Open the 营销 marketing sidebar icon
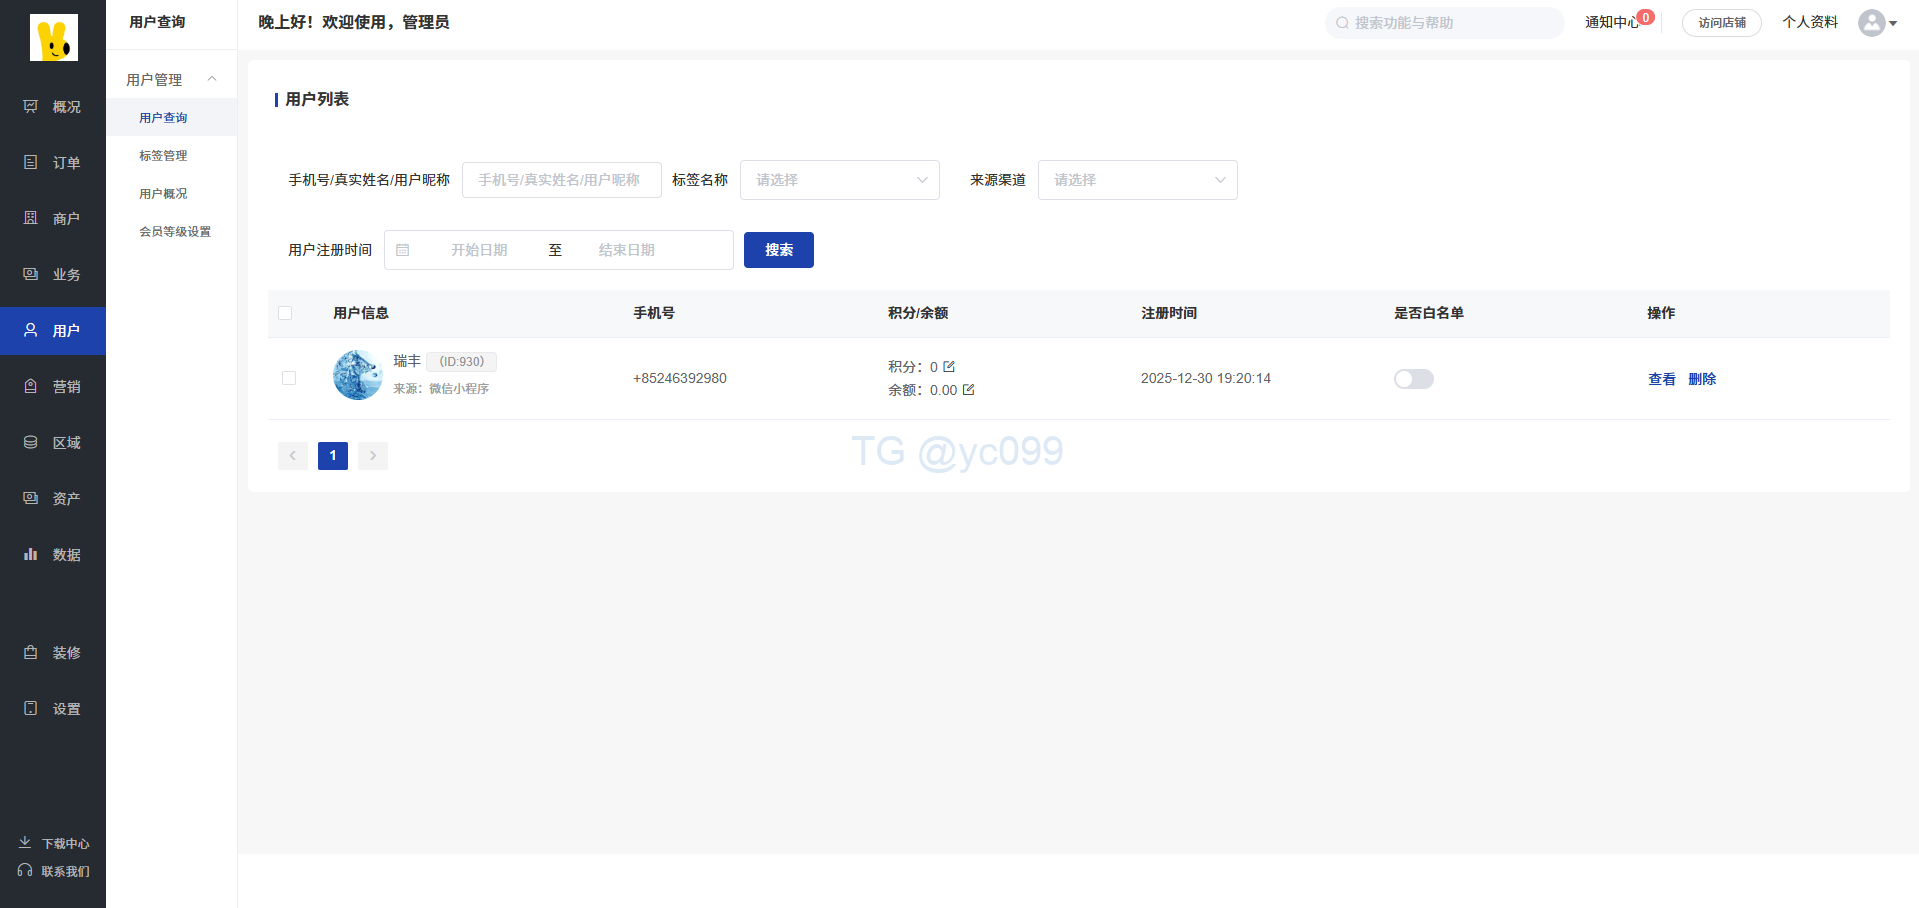The height and width of the screenshot is (908, 1919). [x=31, y=387]
